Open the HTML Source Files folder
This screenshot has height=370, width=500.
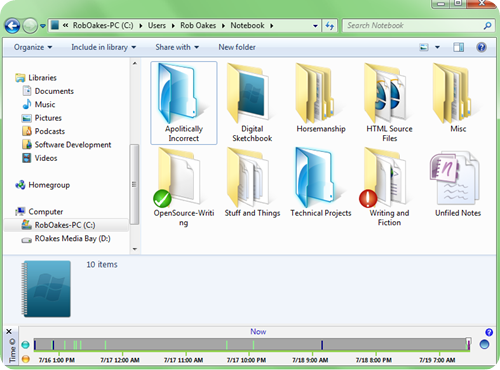(389, 103)
